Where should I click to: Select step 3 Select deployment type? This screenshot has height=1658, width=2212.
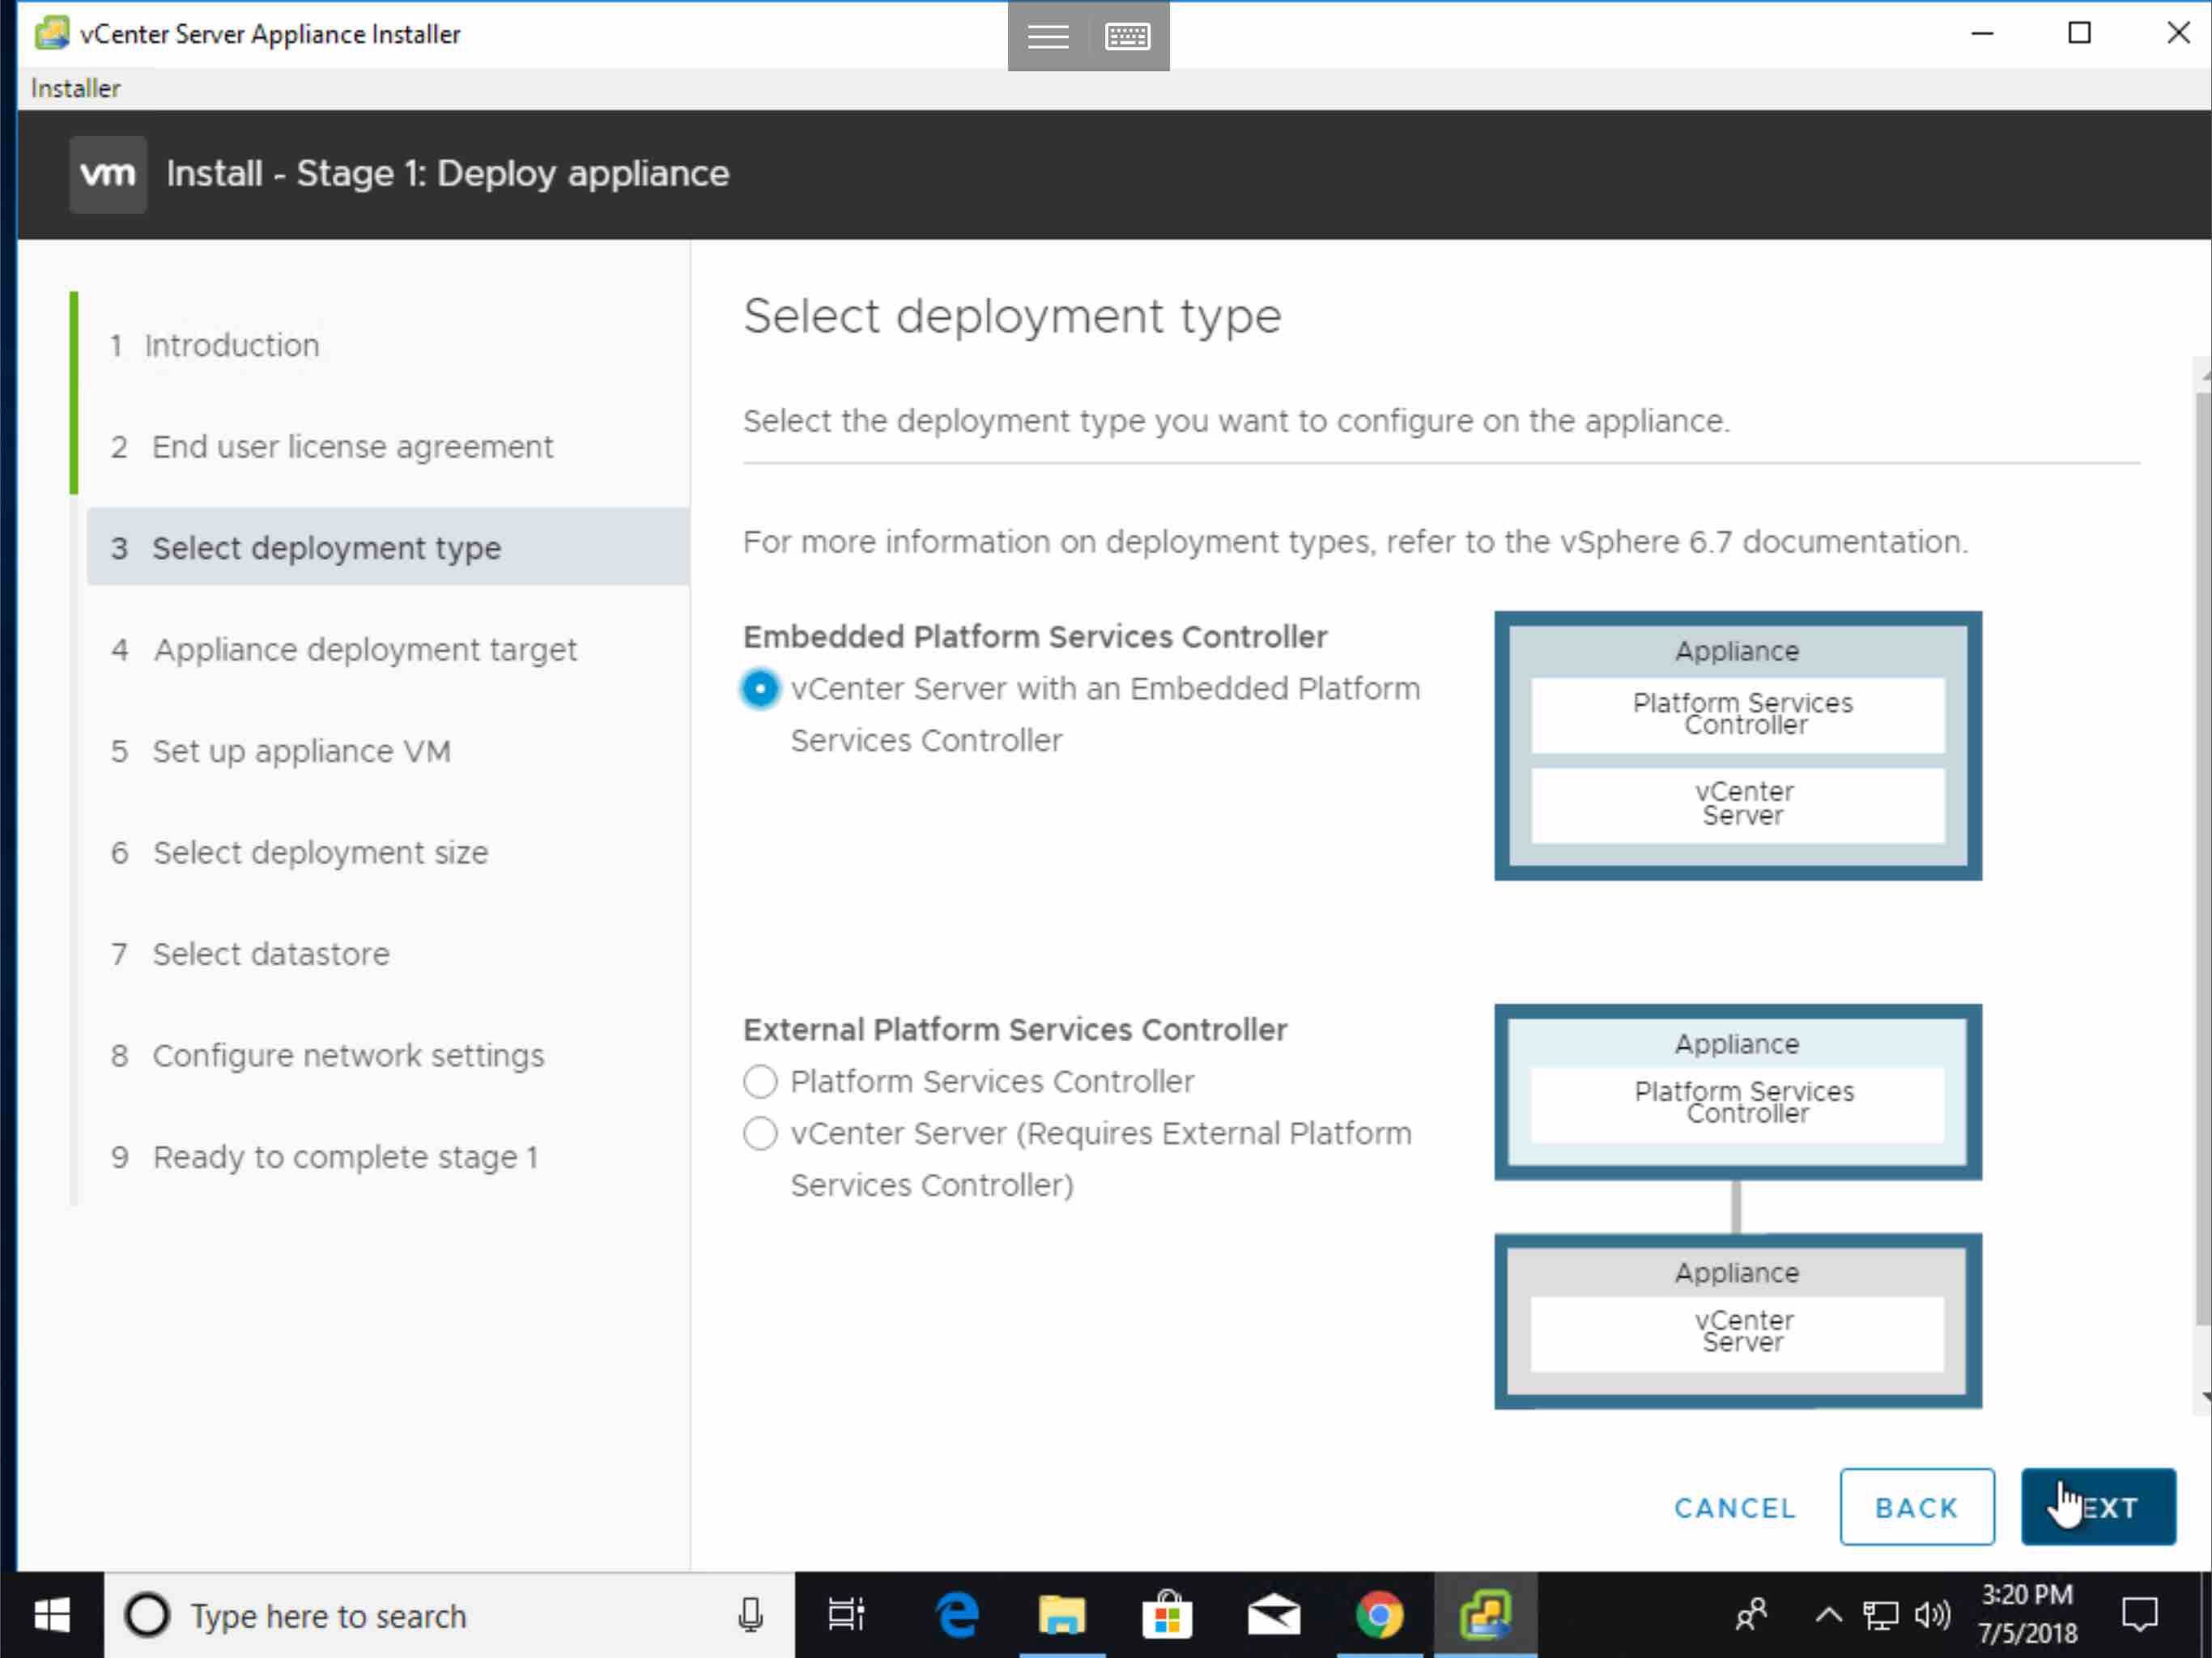click(388, 547)
